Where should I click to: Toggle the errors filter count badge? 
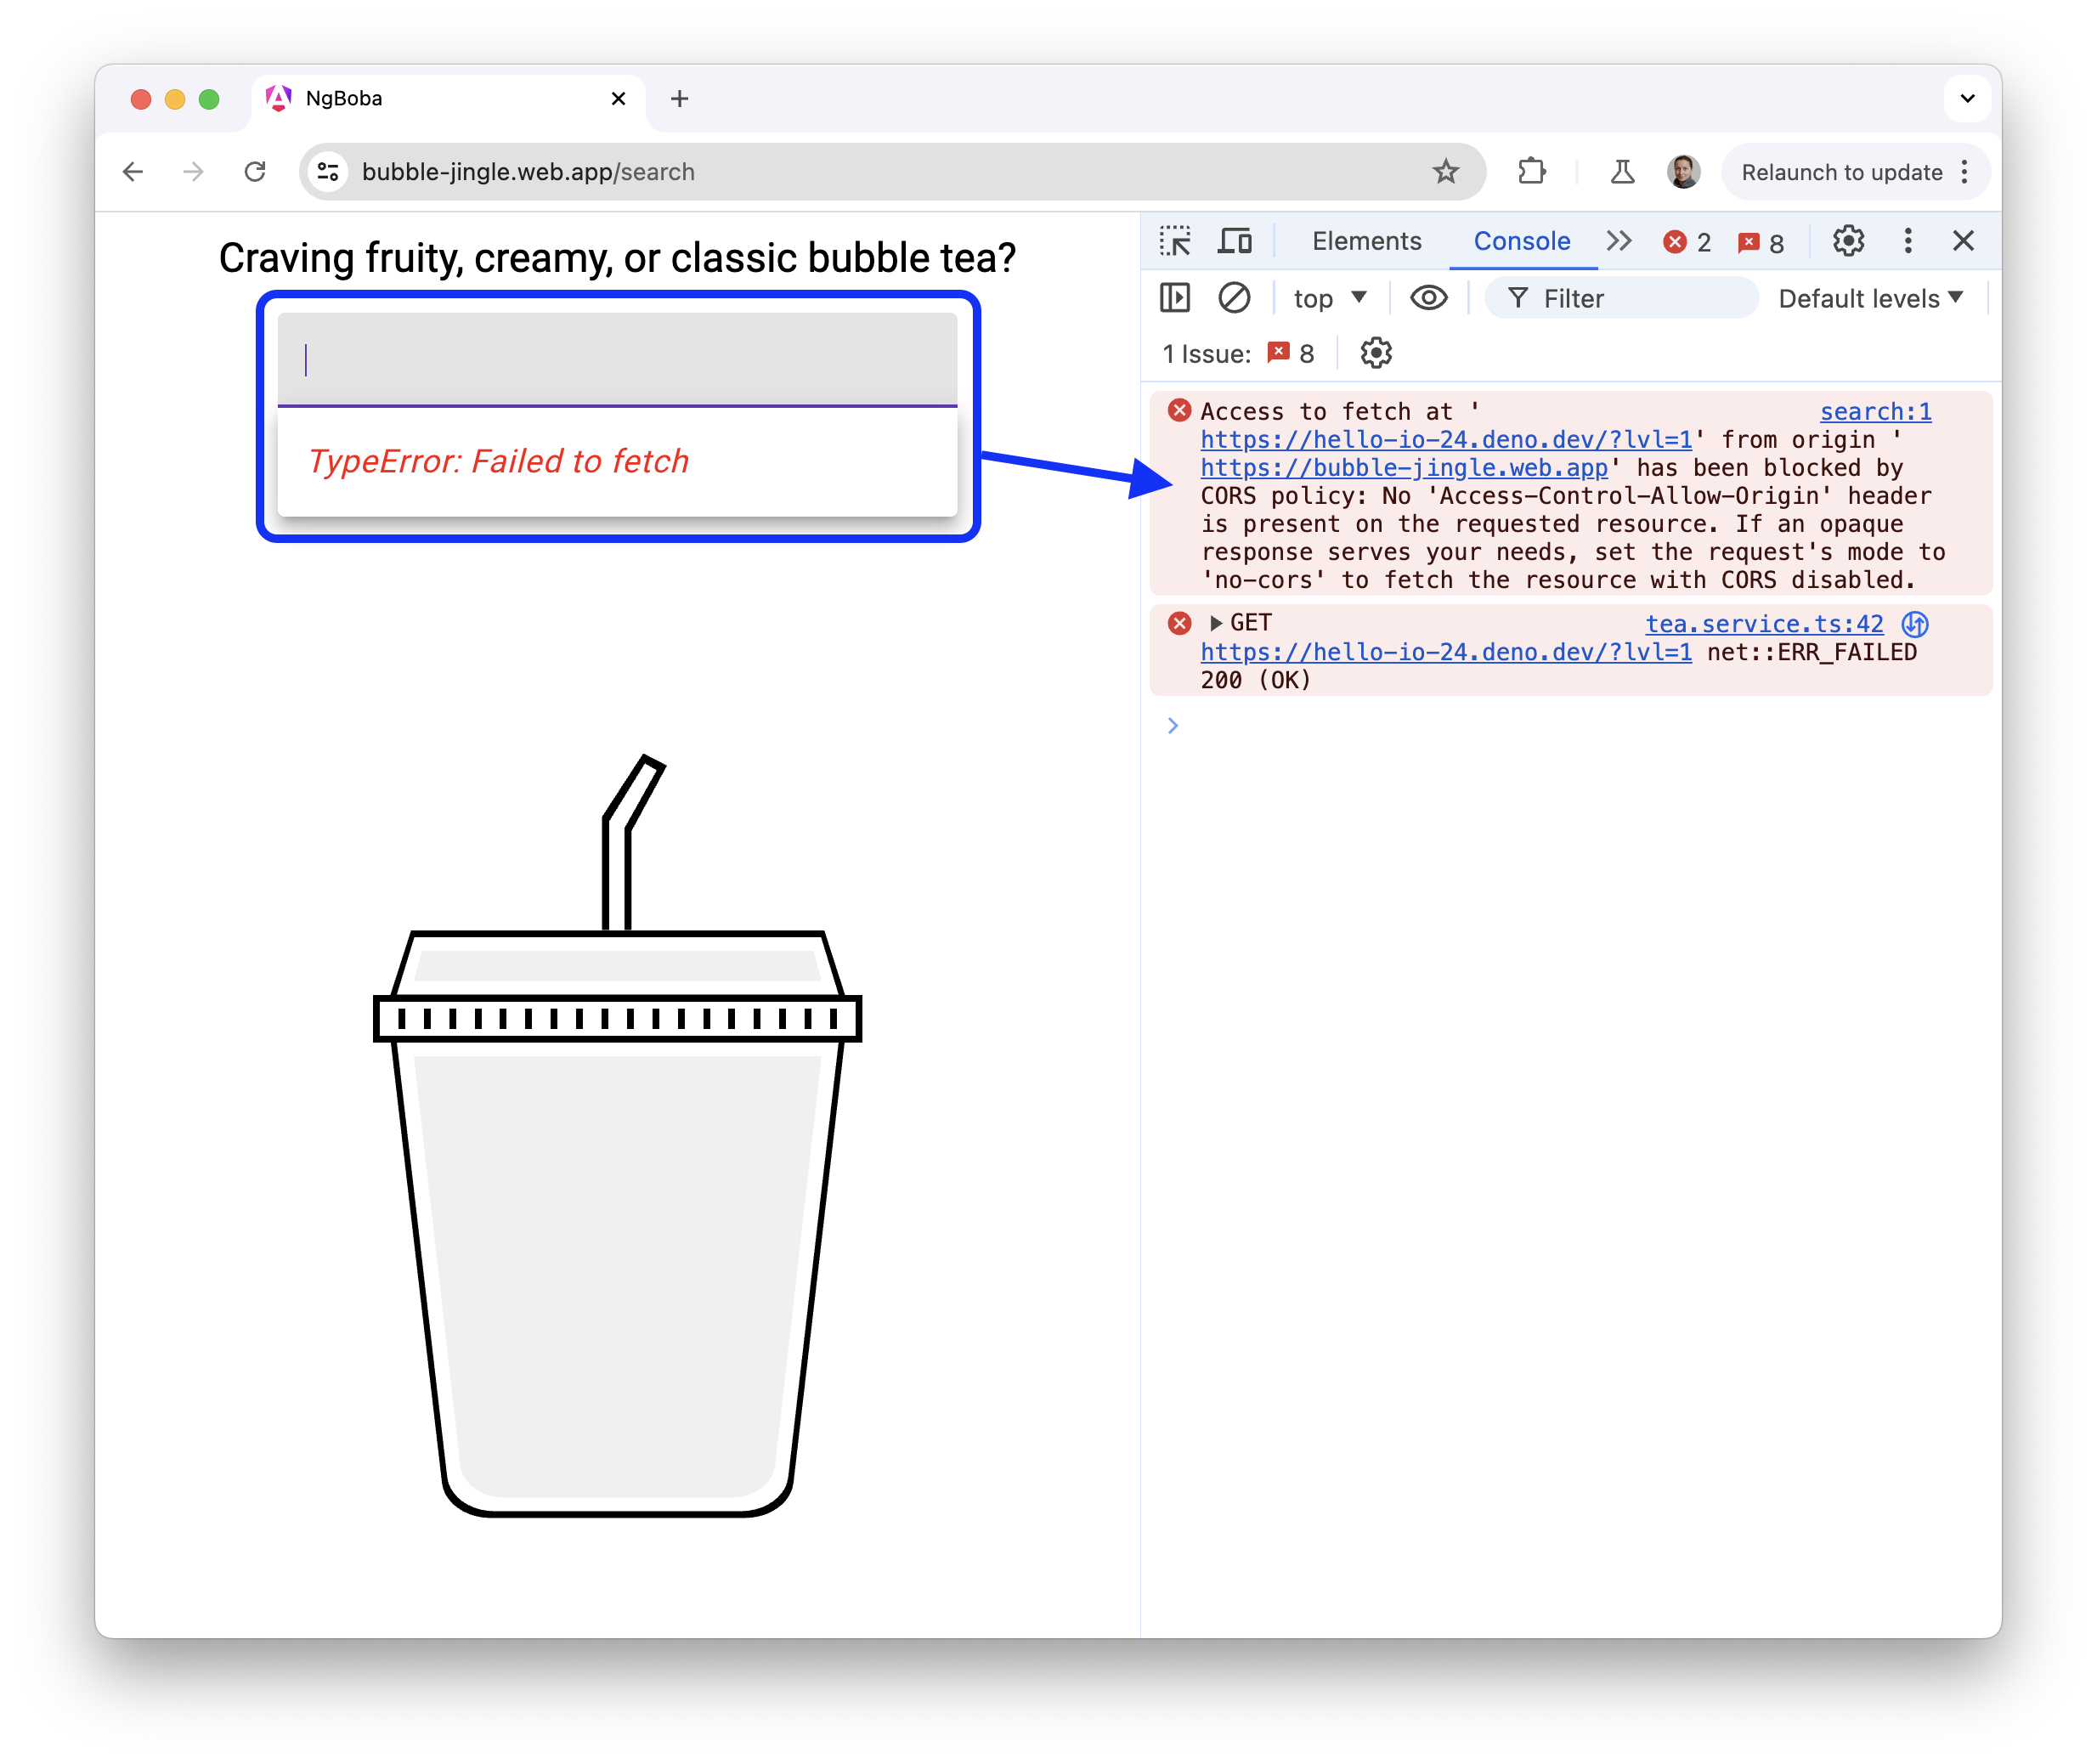(1684, 240)
